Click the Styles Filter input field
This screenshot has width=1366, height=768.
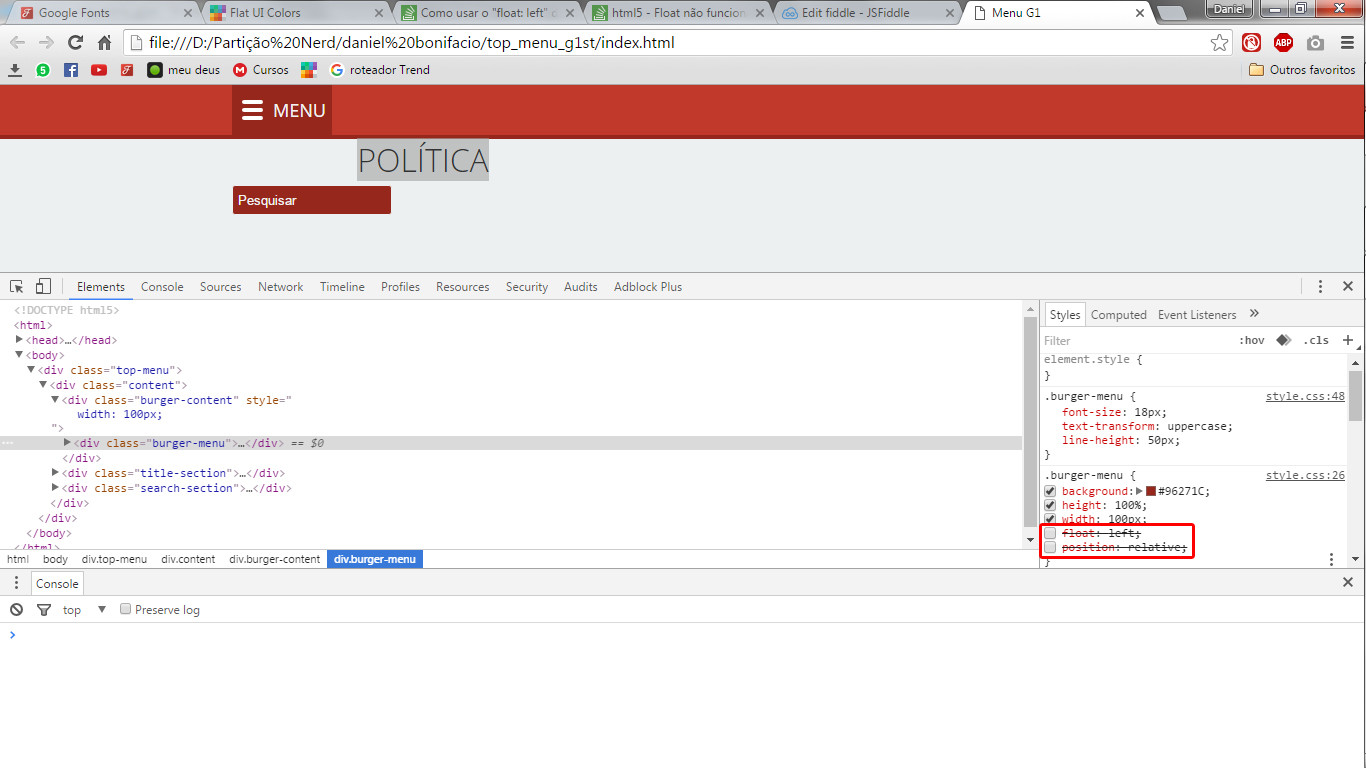click(x=1135, y=340)
